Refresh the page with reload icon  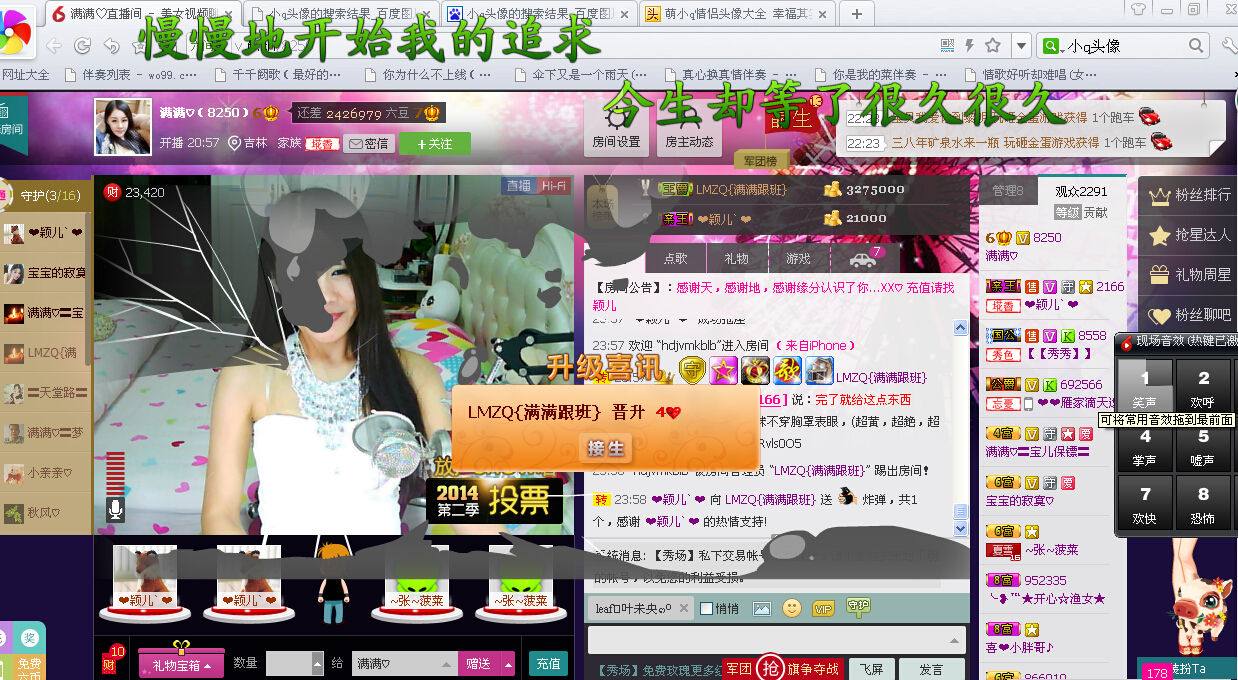click(83, 46)
